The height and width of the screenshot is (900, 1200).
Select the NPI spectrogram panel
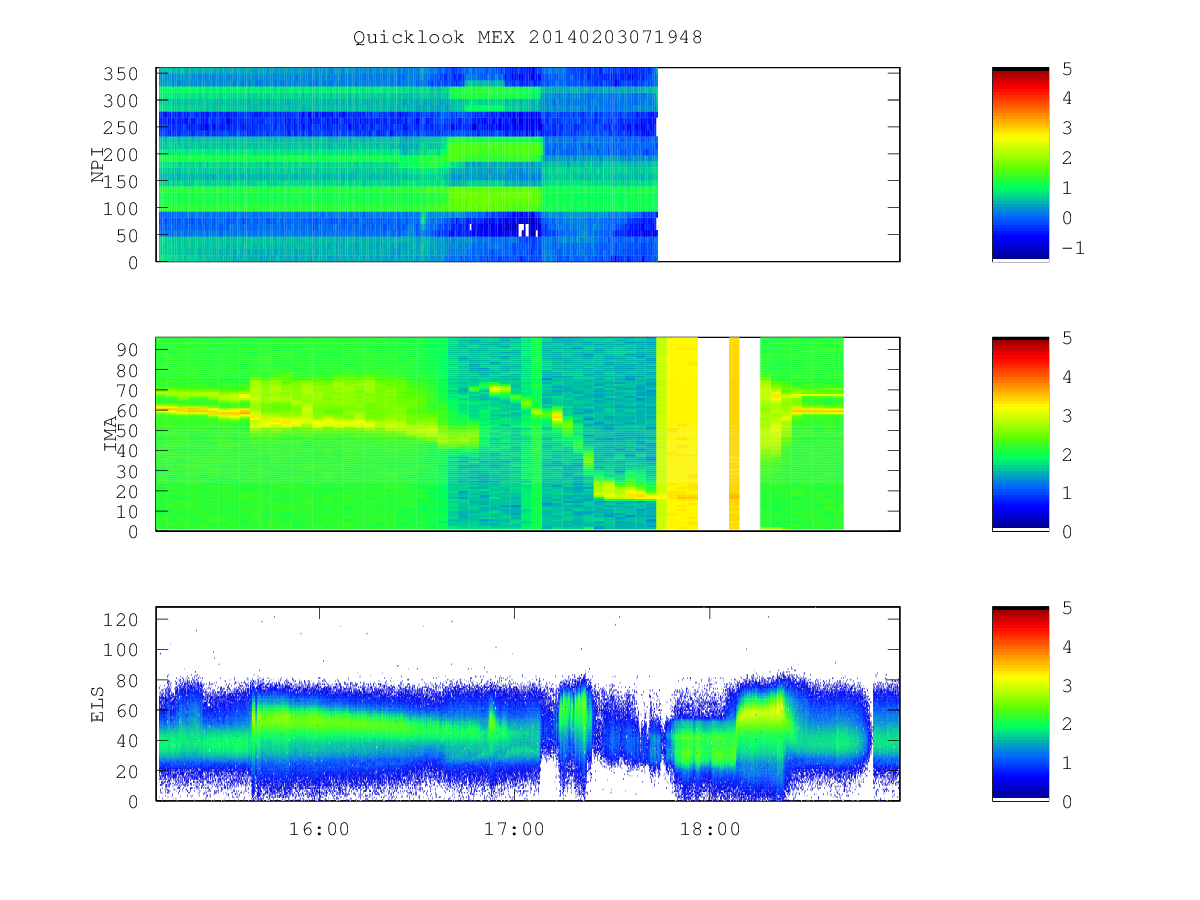(528, 165)
